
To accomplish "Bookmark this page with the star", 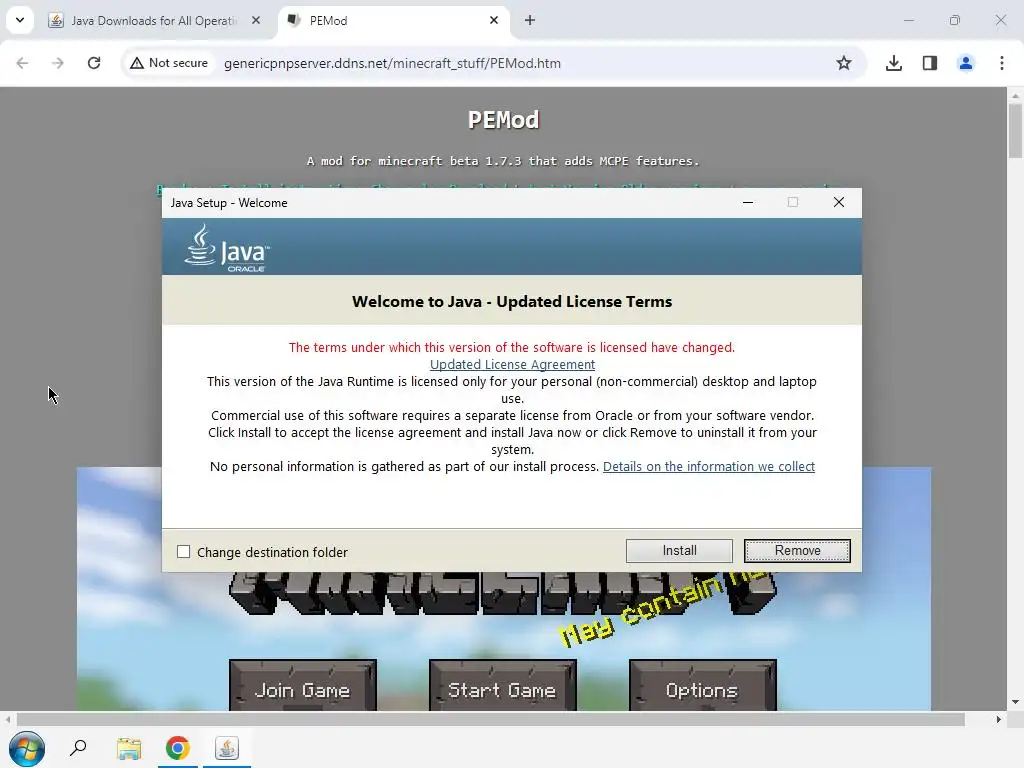I will pos(844,63).
